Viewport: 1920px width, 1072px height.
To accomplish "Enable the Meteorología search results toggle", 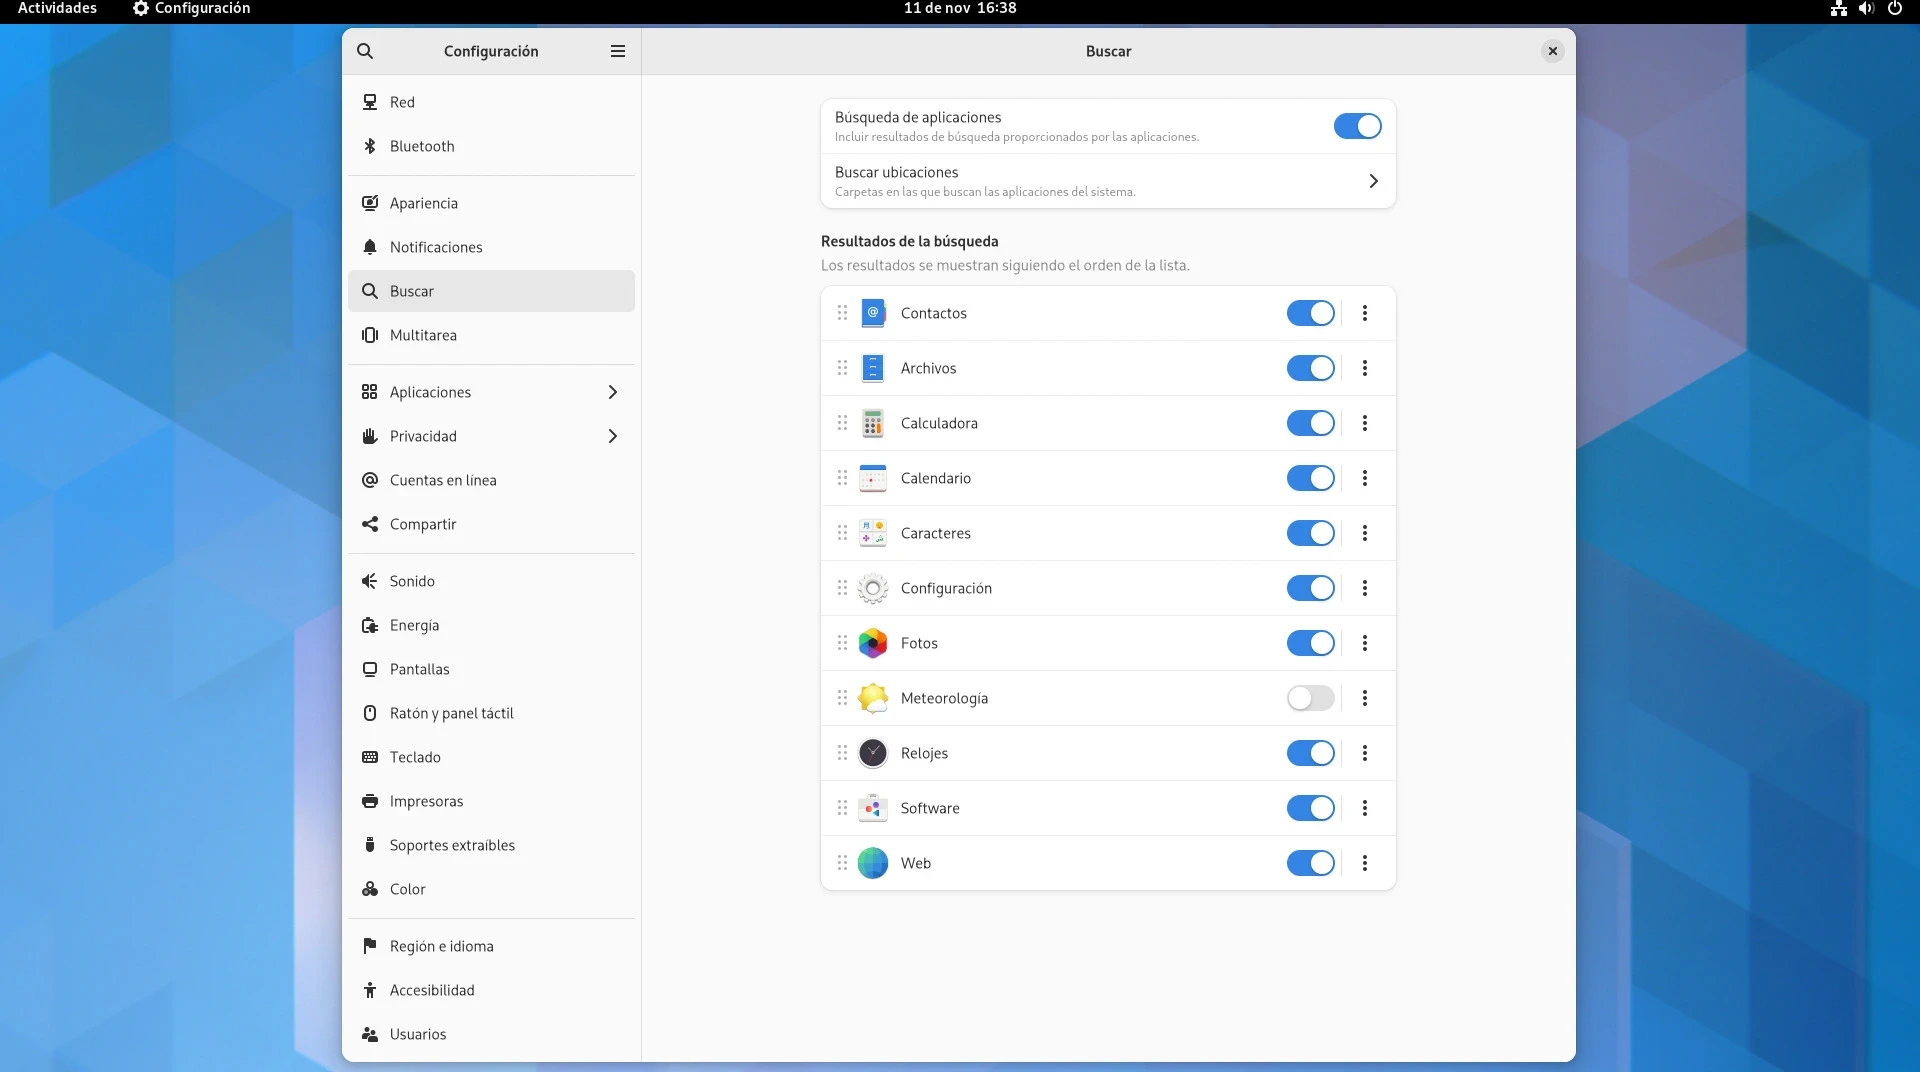I will [x=1310, y=698].
